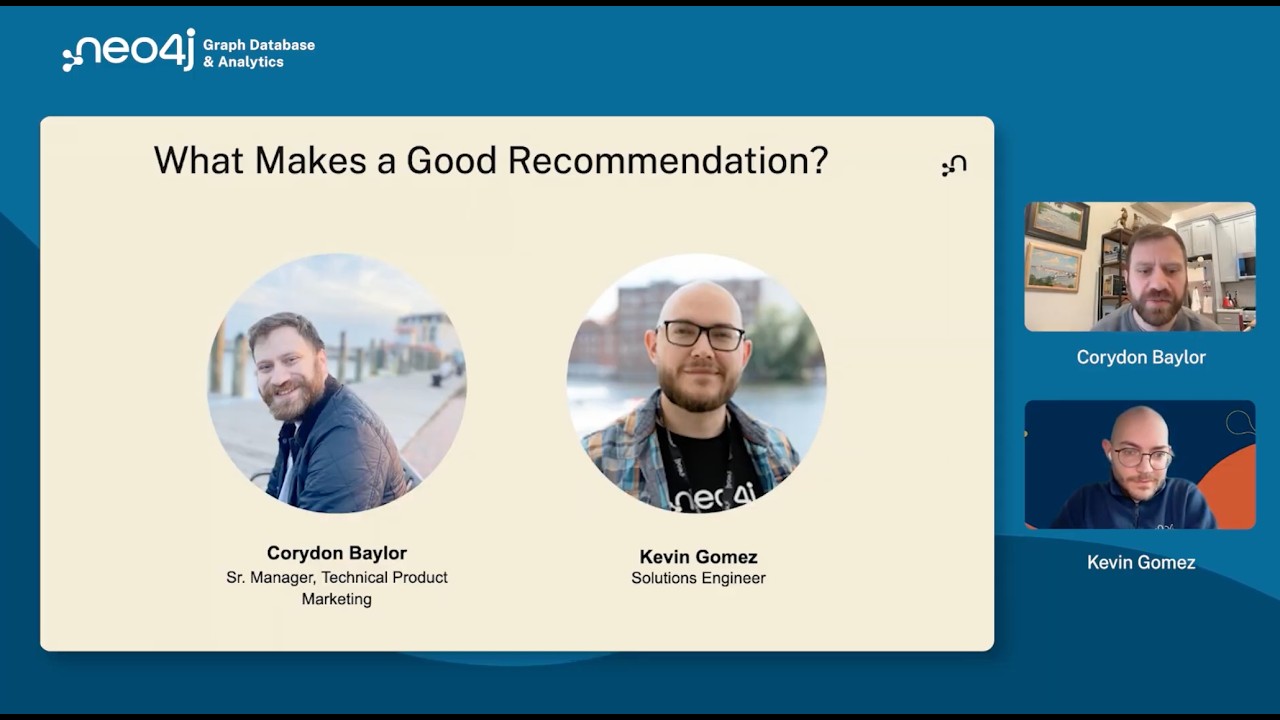Click the bold 'Corydon Baylor' name on slide
This screenshot has height=720, width=1280.
[337, 553]
